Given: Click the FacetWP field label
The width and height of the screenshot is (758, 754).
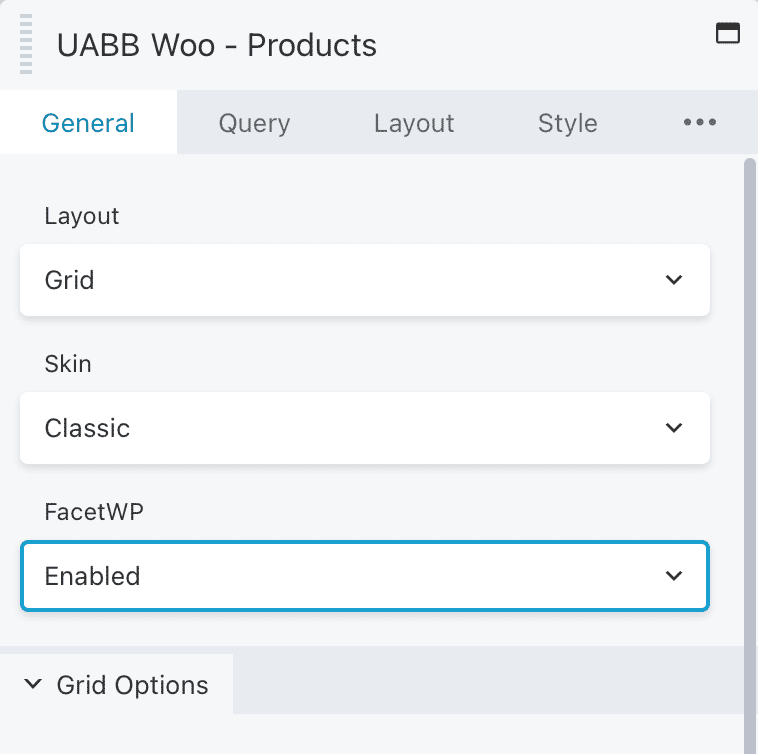Looking at the screenshot, I should pos(94,511).
